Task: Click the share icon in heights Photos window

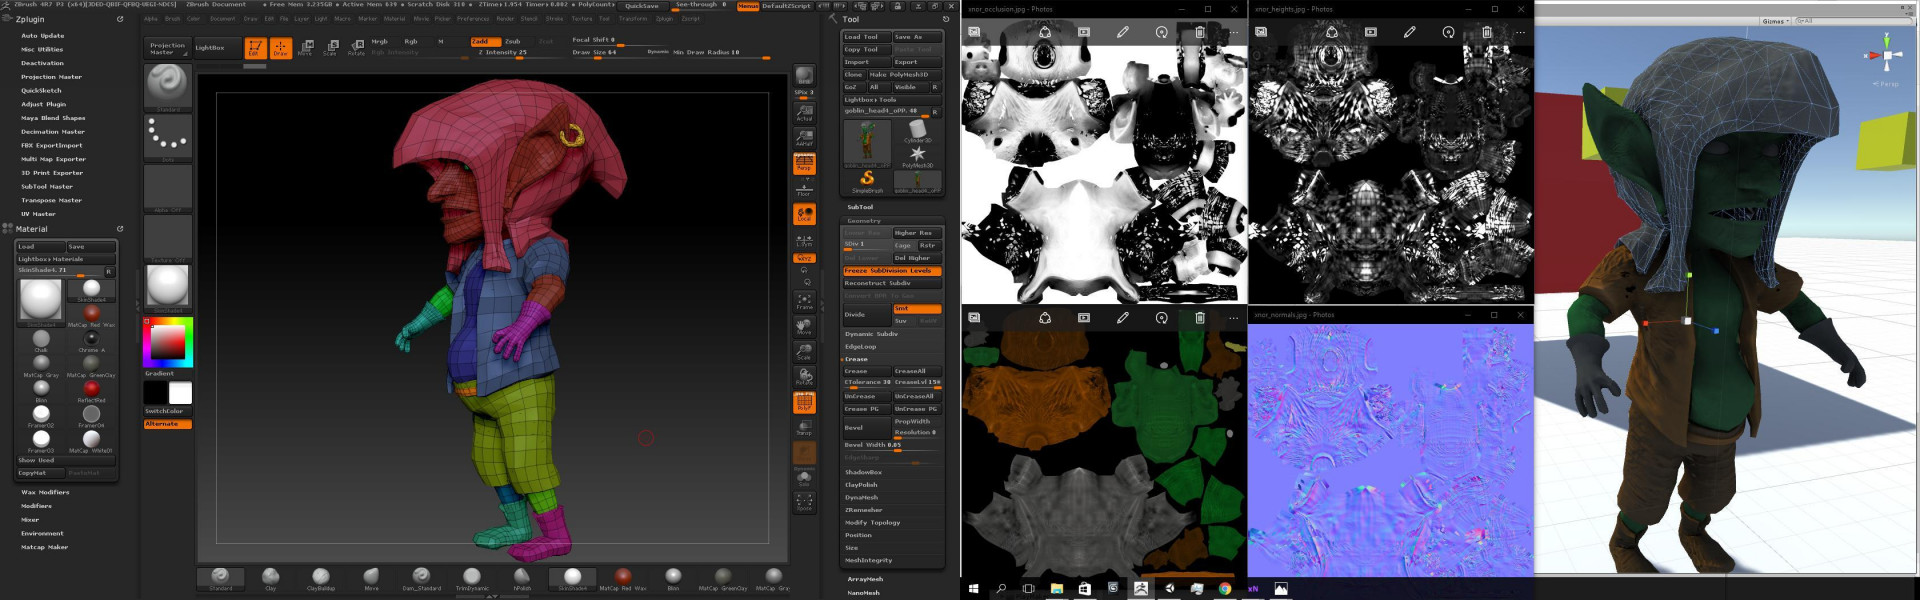Action: tap(1332, 32)
